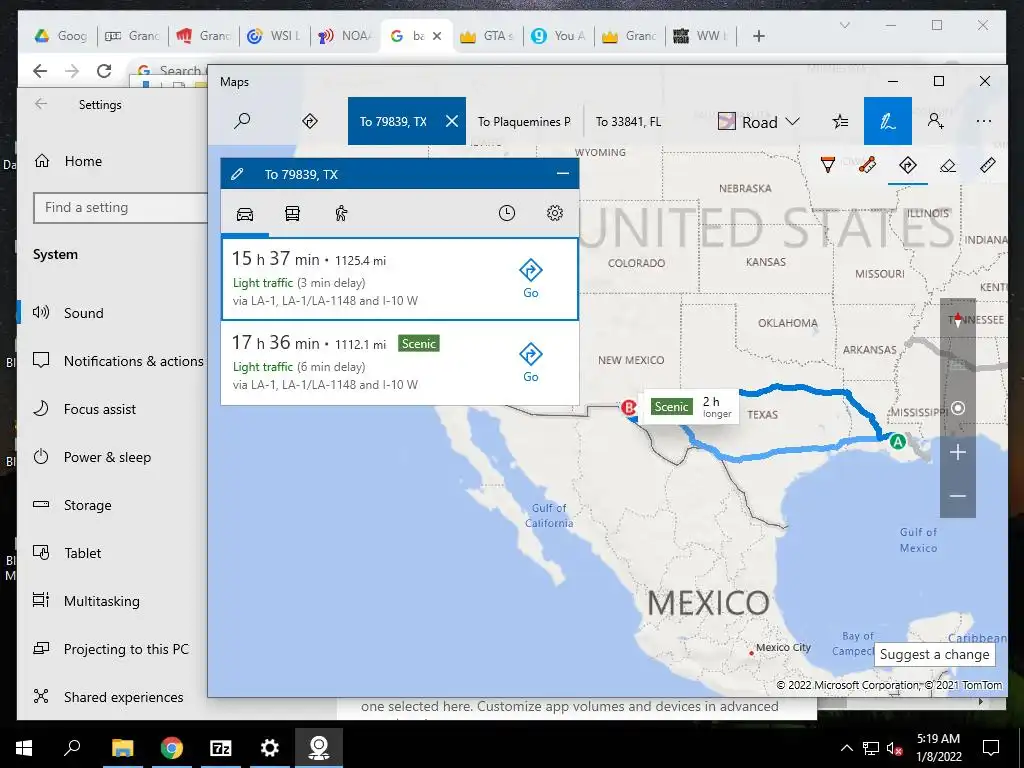1024x768 pixels.
Task: Edit route using the pencil icon
Action: tap(237, 174)
